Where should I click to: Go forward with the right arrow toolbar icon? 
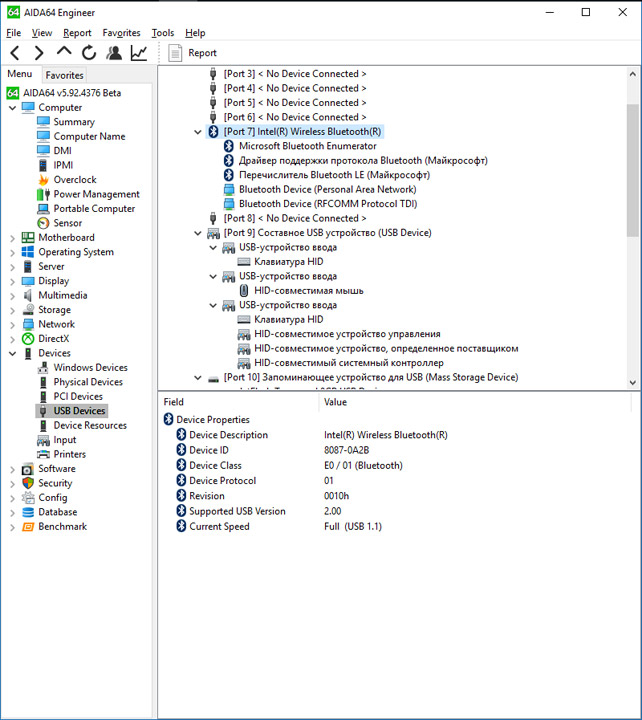[x=39, y=53]
